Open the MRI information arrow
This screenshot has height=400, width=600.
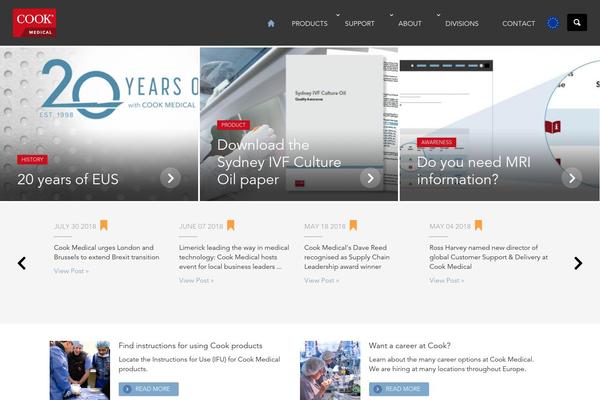click(x=572, y=178)
